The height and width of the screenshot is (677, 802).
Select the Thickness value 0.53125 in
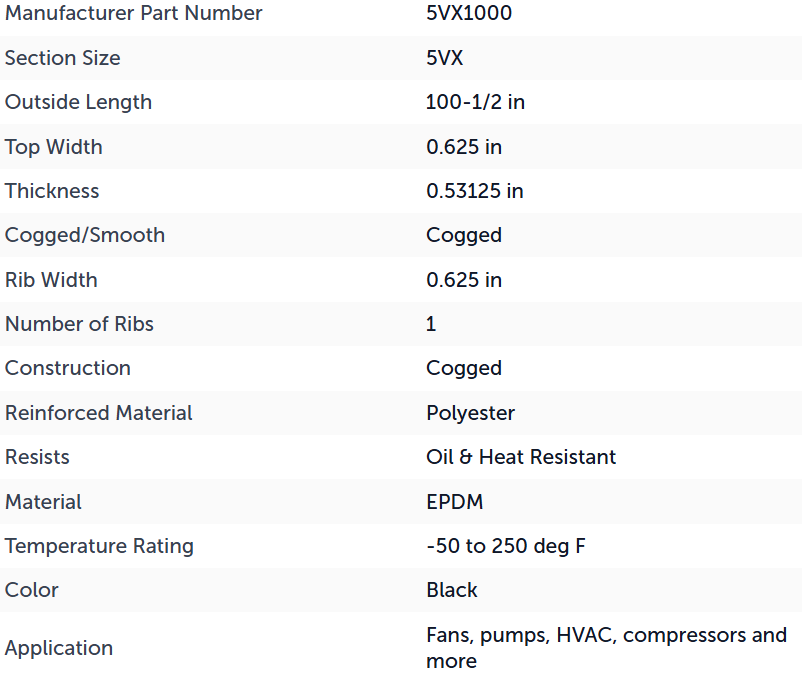pyautogui.click(x=475, y=191)
